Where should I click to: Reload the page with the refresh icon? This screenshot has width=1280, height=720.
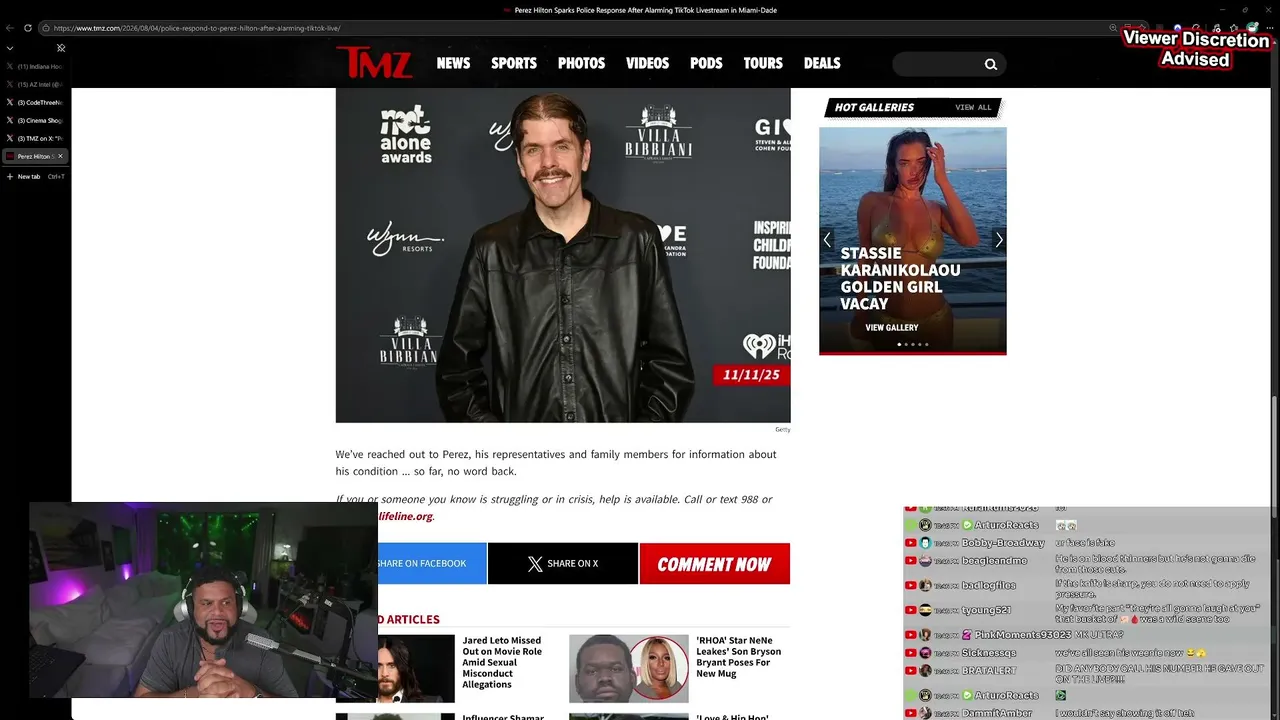27,28
